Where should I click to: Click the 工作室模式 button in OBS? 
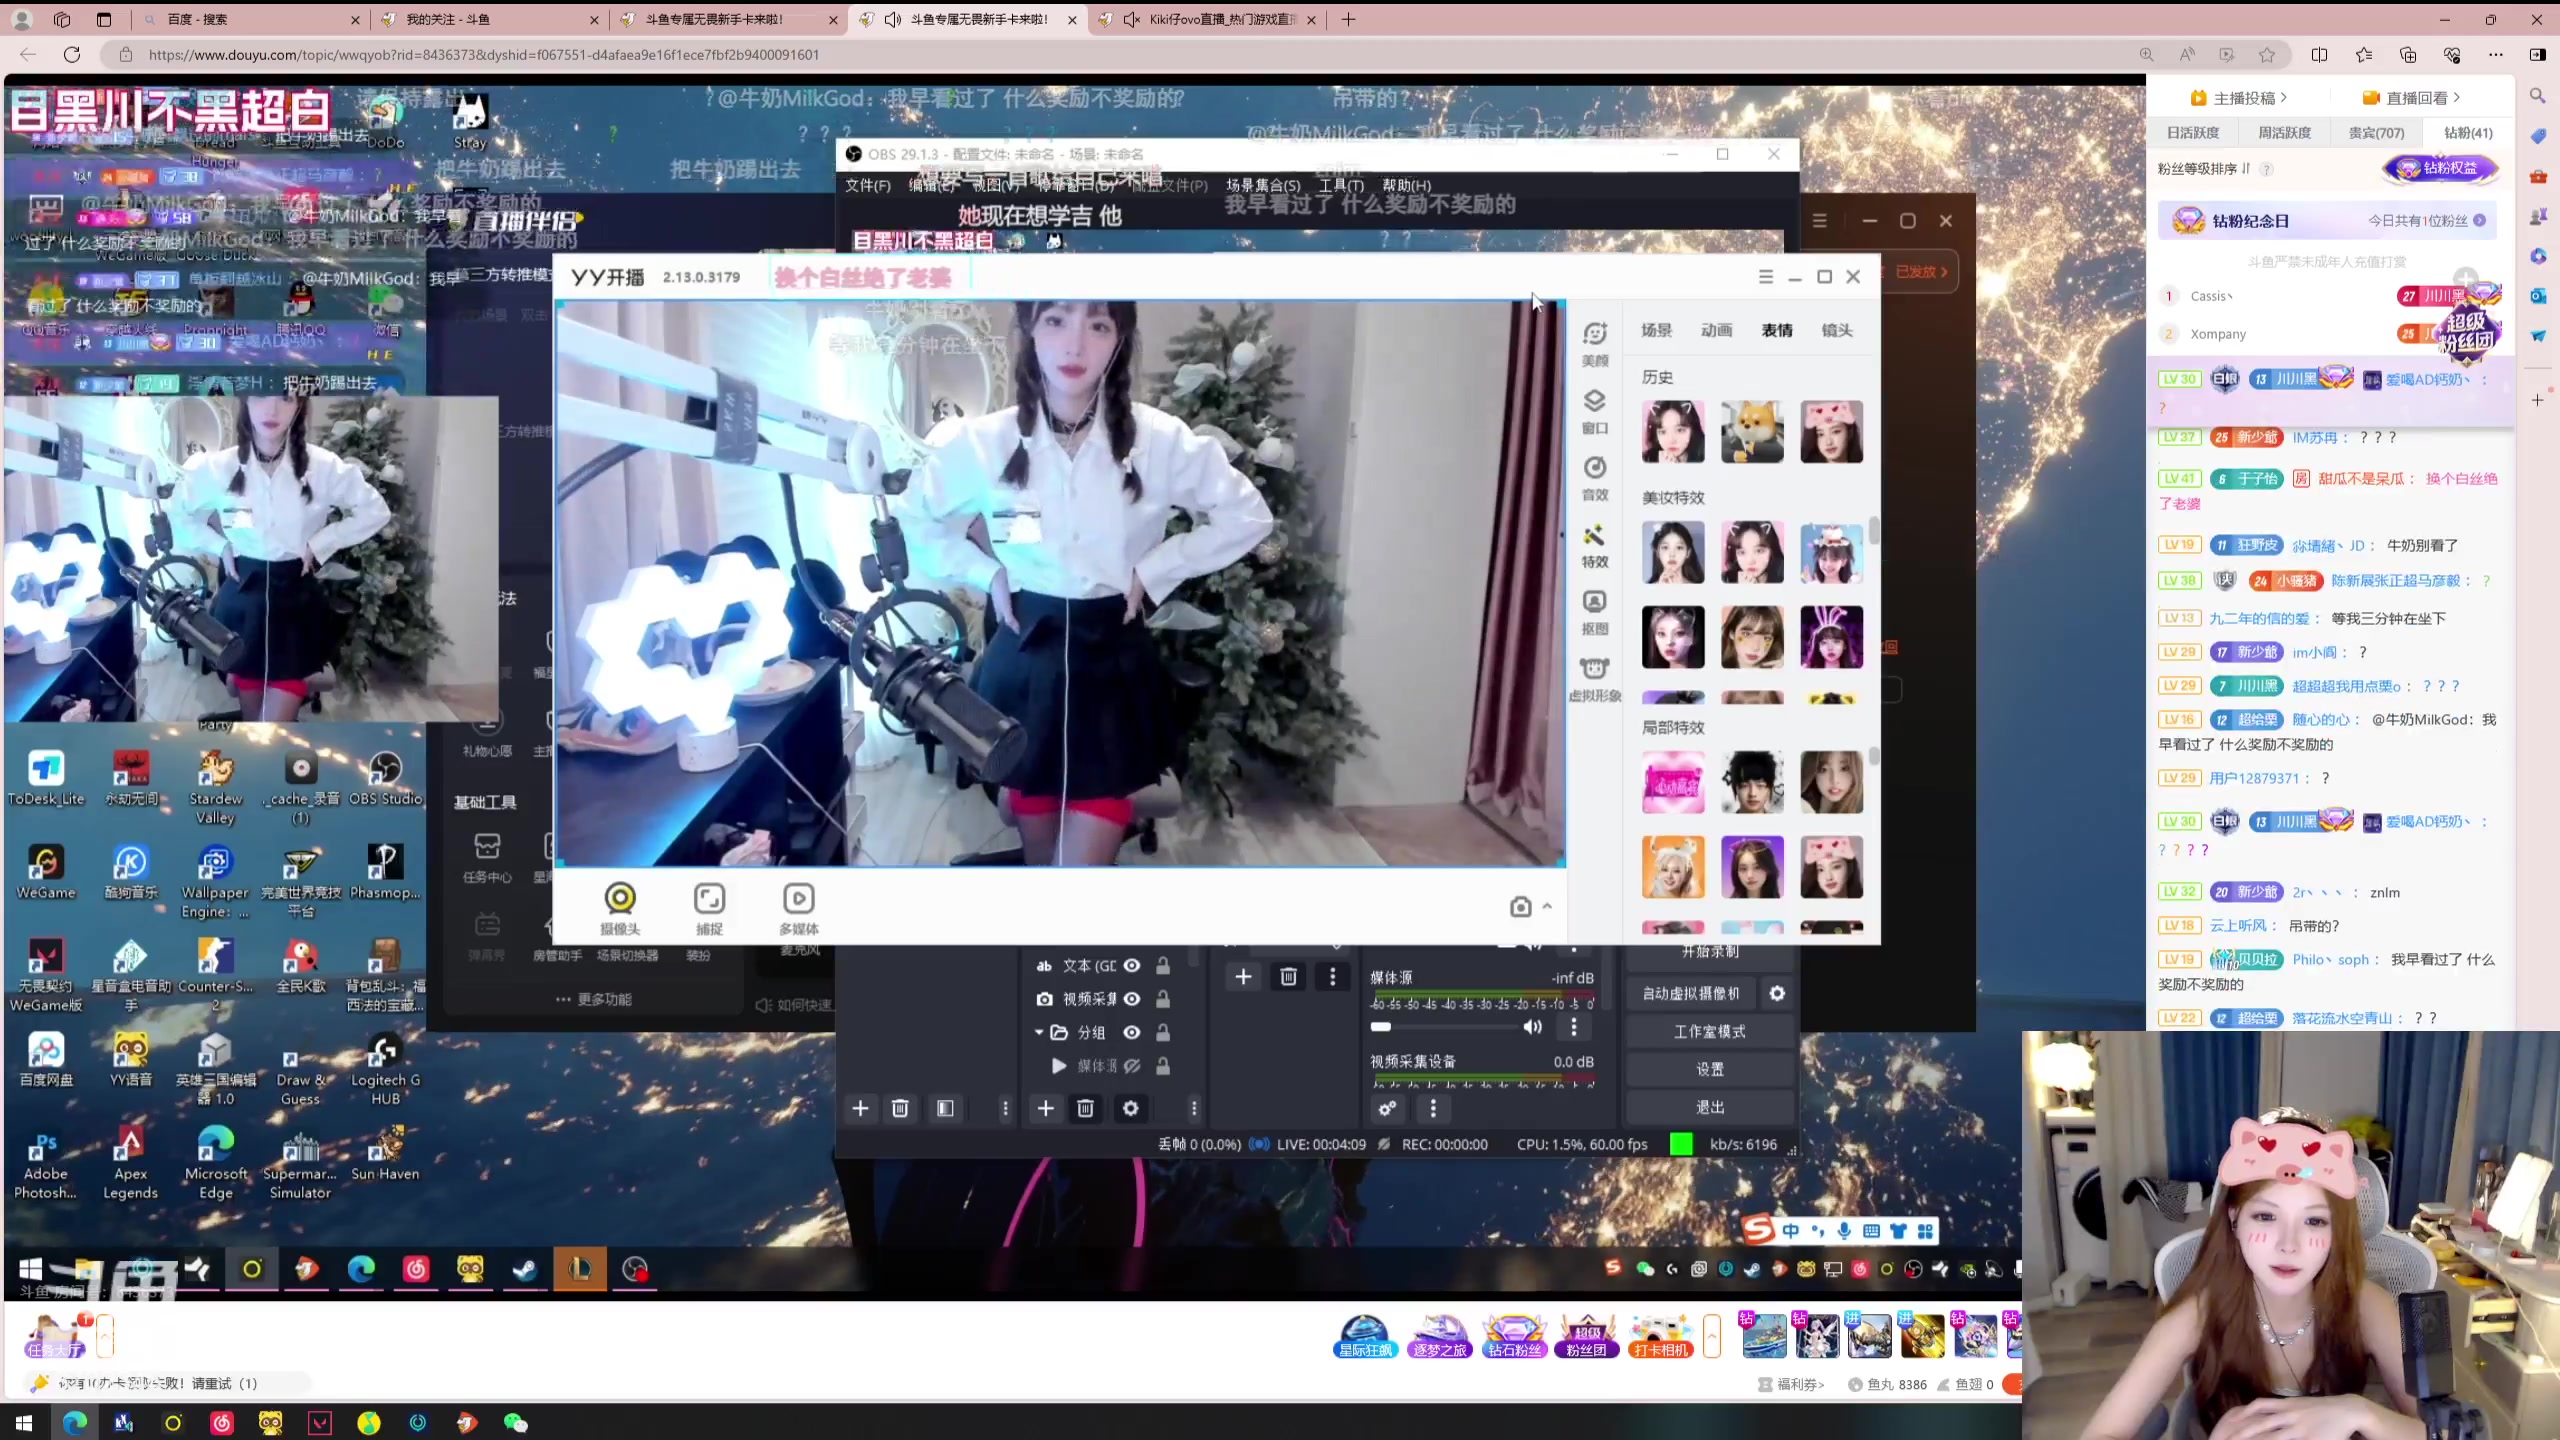[1710, 1031]
